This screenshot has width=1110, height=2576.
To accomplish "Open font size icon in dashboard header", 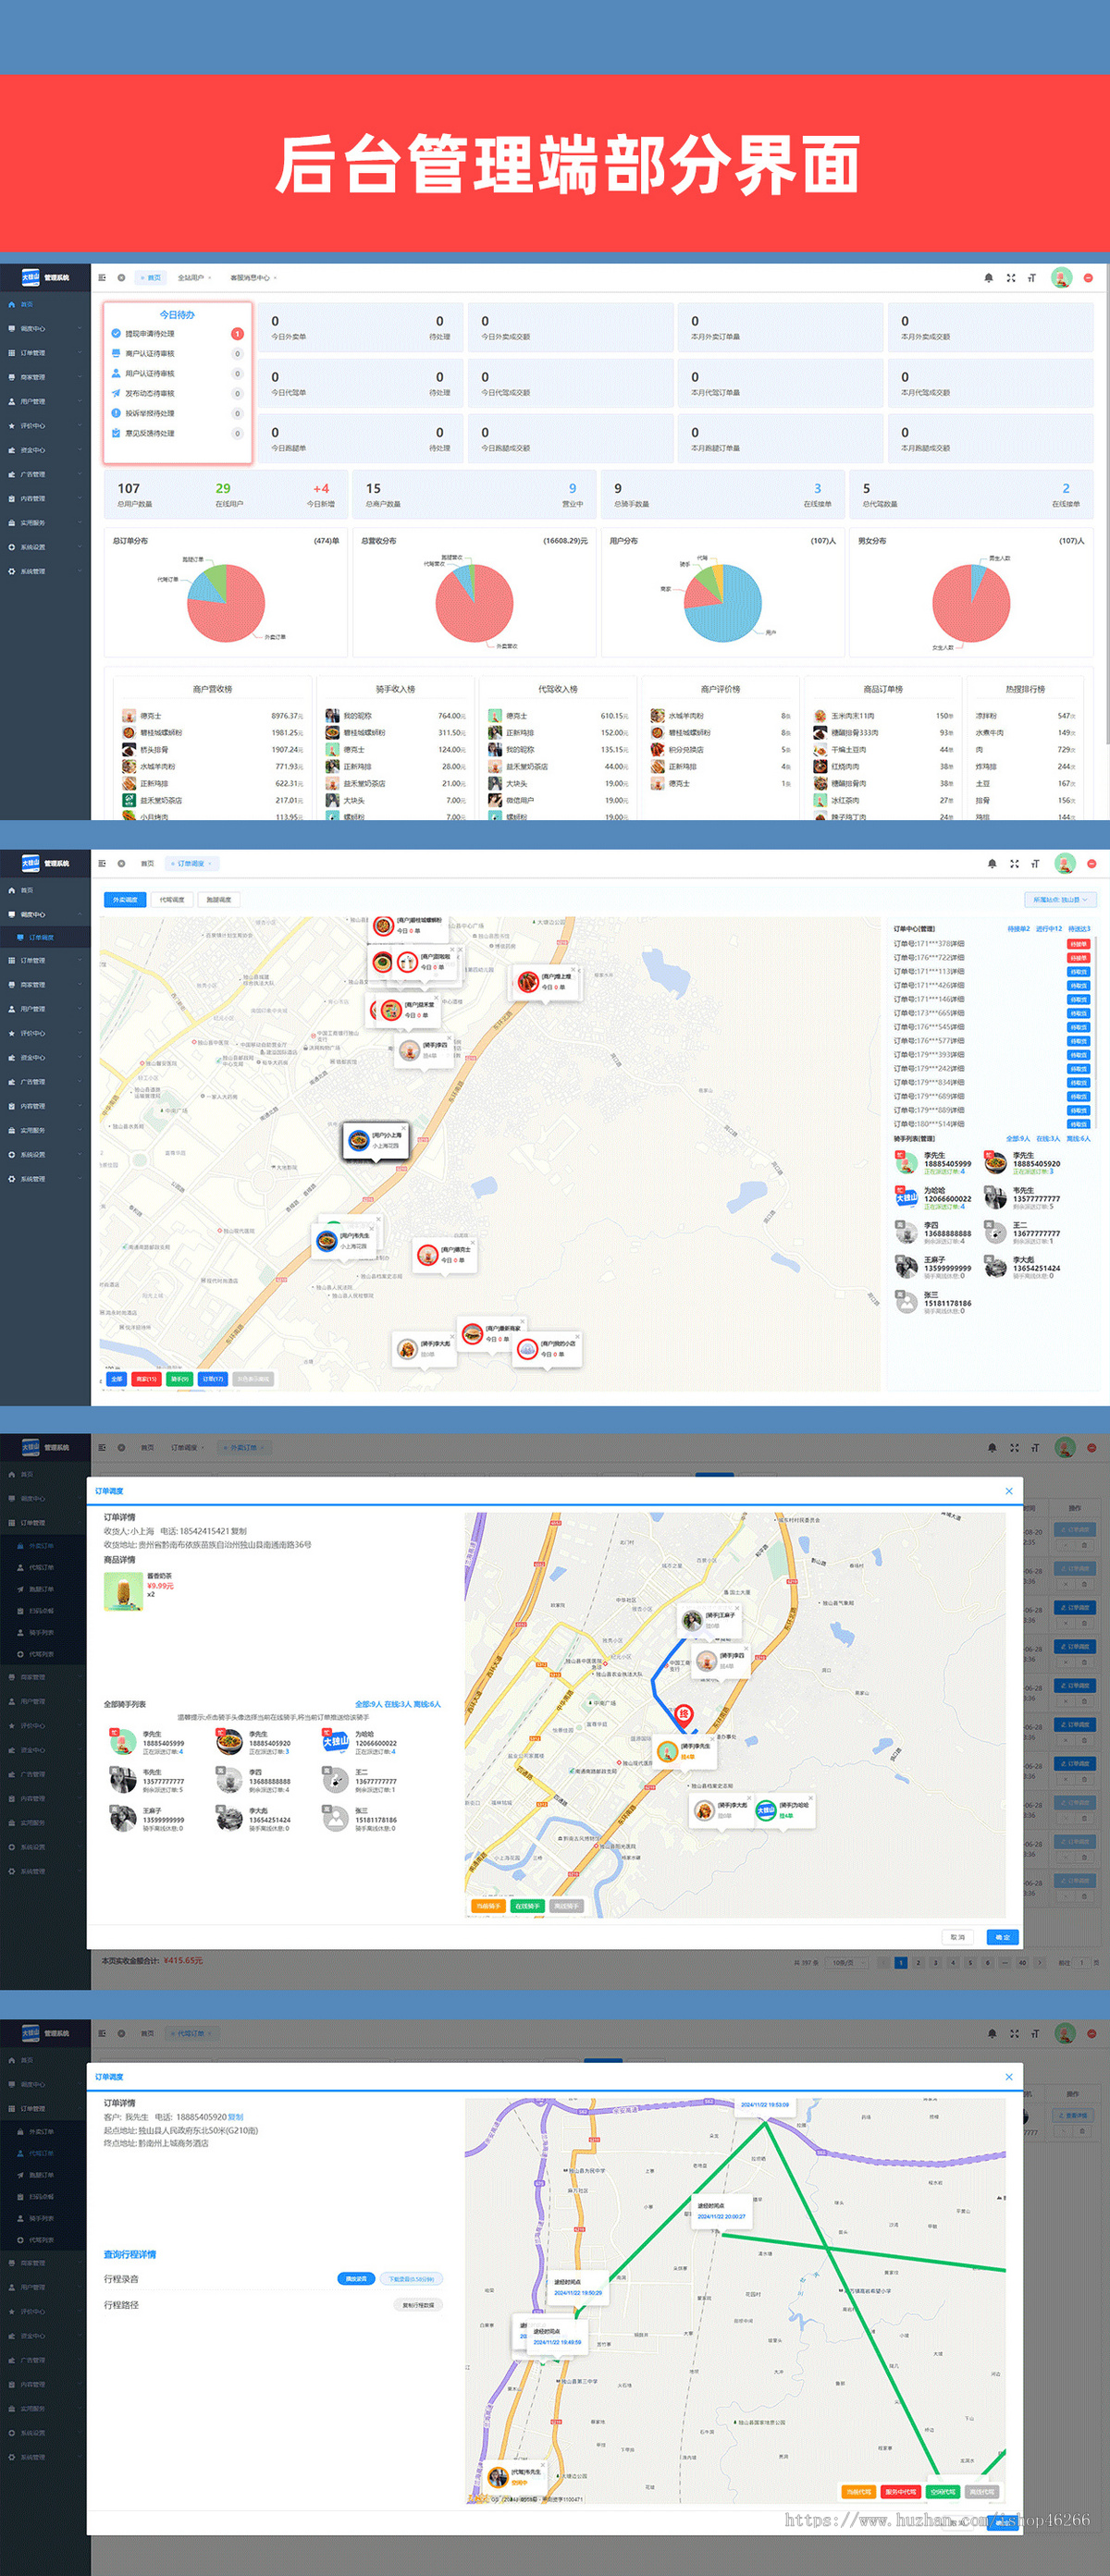I will coord(1031,278).
